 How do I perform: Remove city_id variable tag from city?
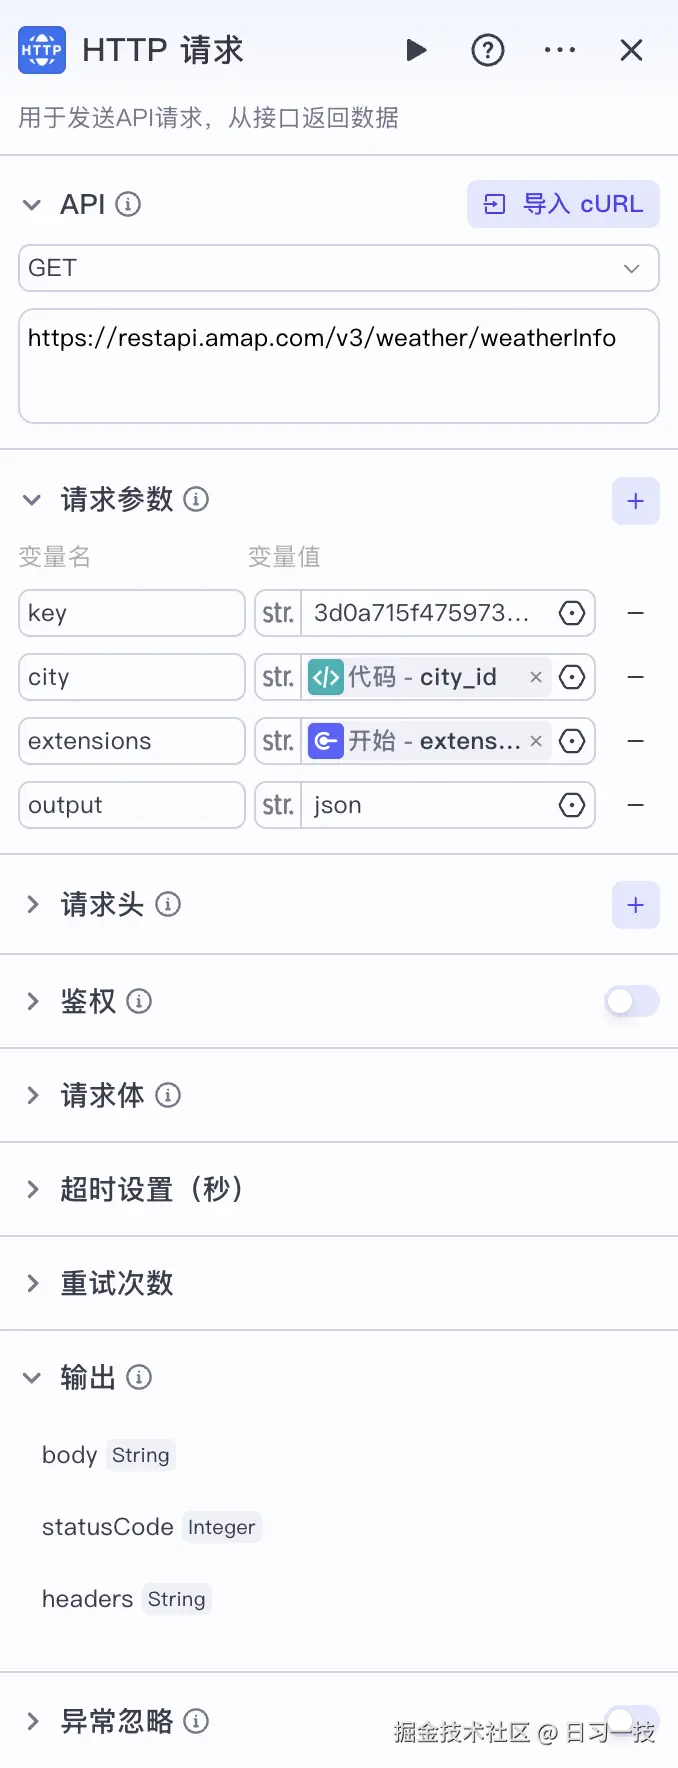[536, 677]
